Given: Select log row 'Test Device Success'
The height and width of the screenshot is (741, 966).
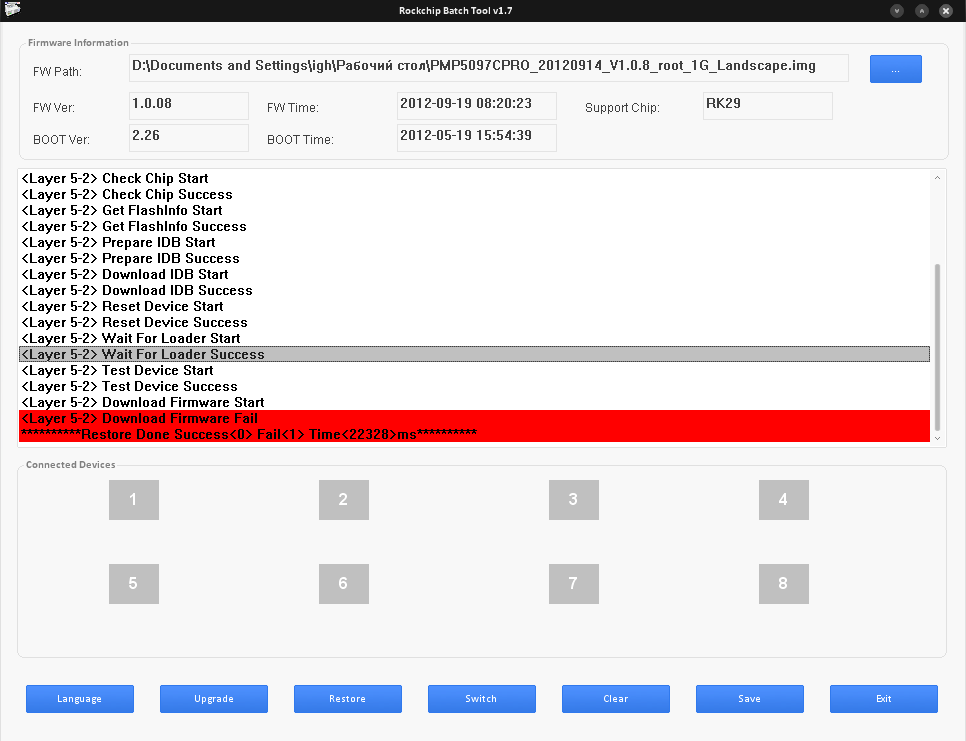Looking at the screenshot, I should [474, 386].
